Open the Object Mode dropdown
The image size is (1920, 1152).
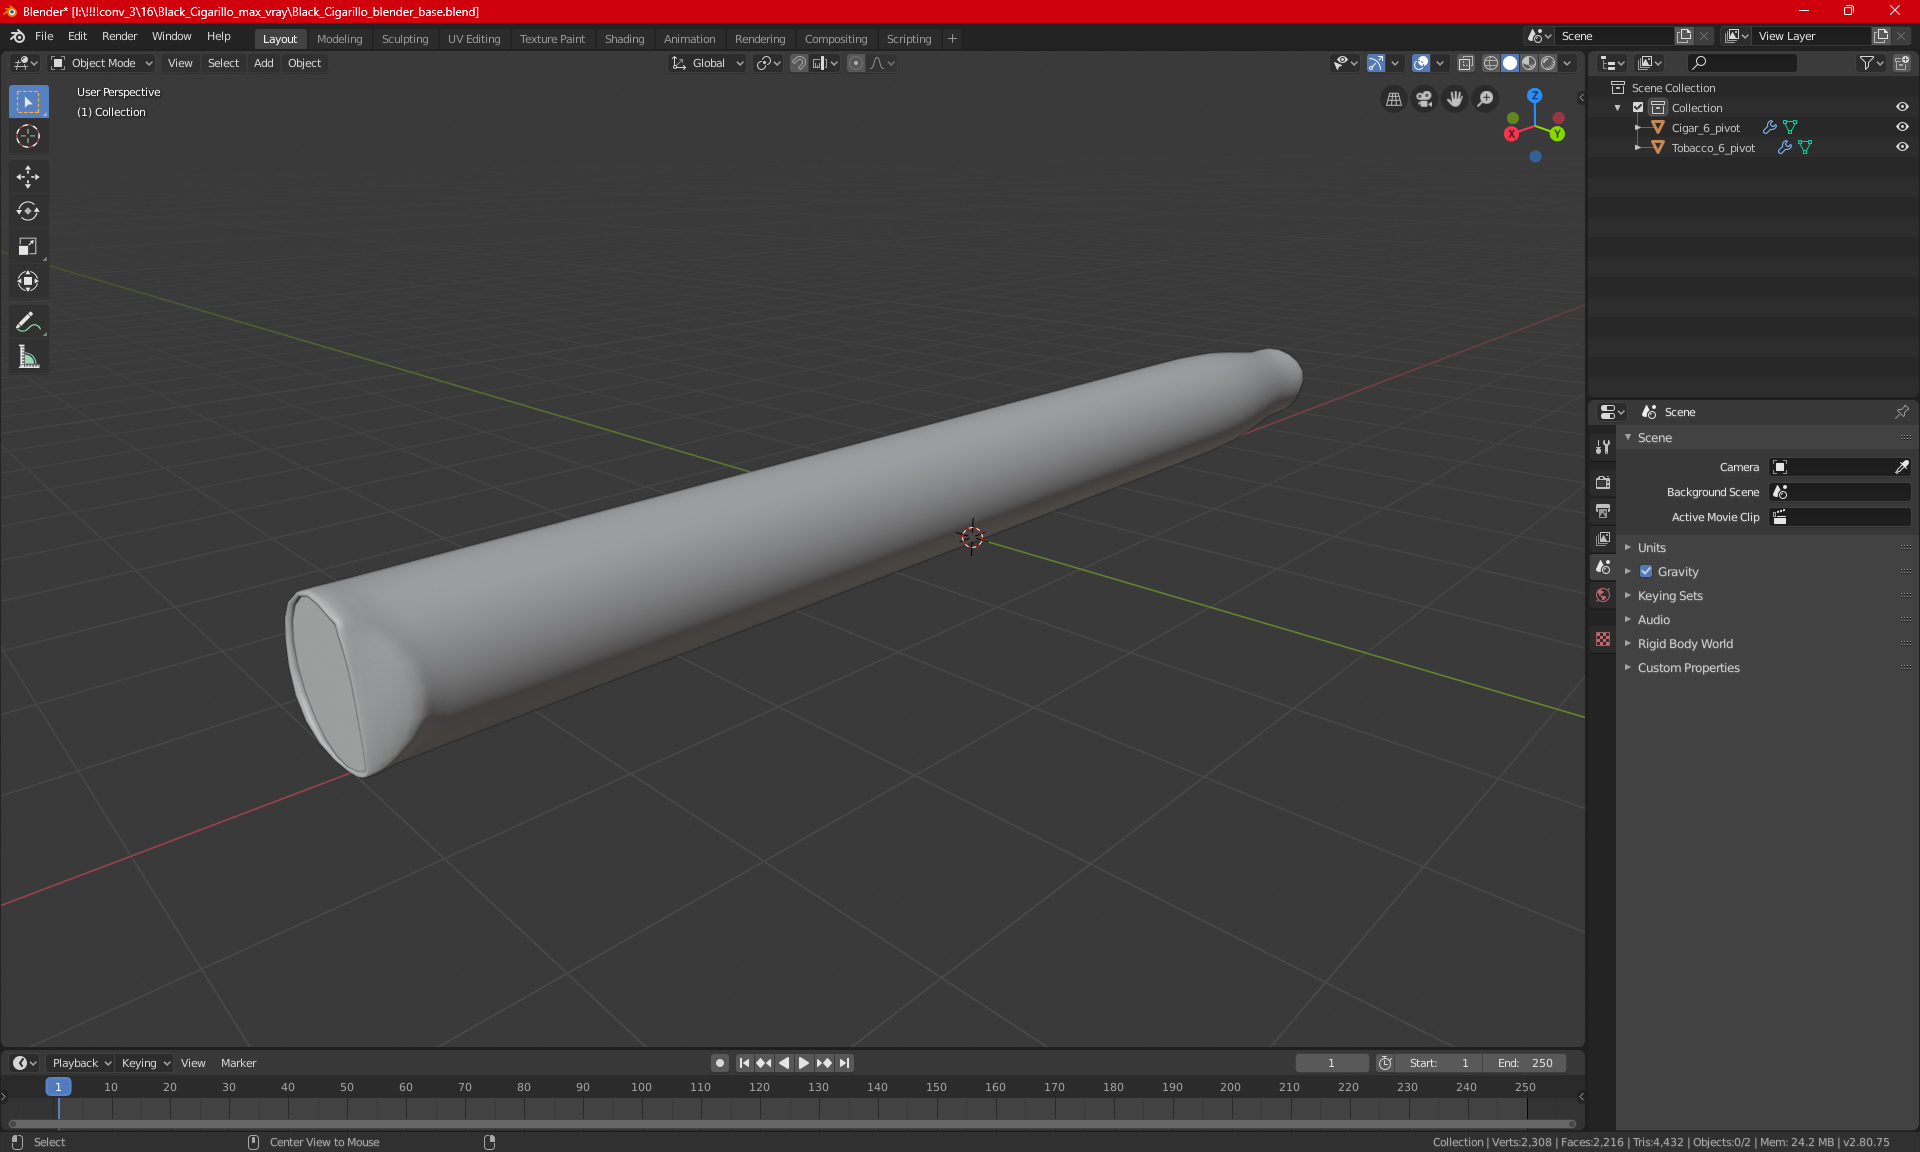[x=102, y=63]
